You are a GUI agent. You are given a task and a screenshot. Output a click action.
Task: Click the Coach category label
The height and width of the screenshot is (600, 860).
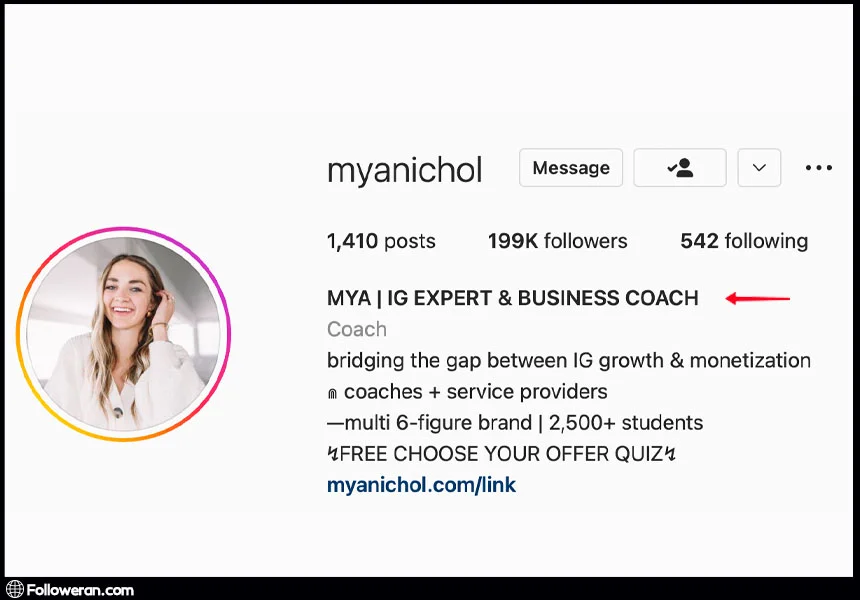(x=357, y=329)
